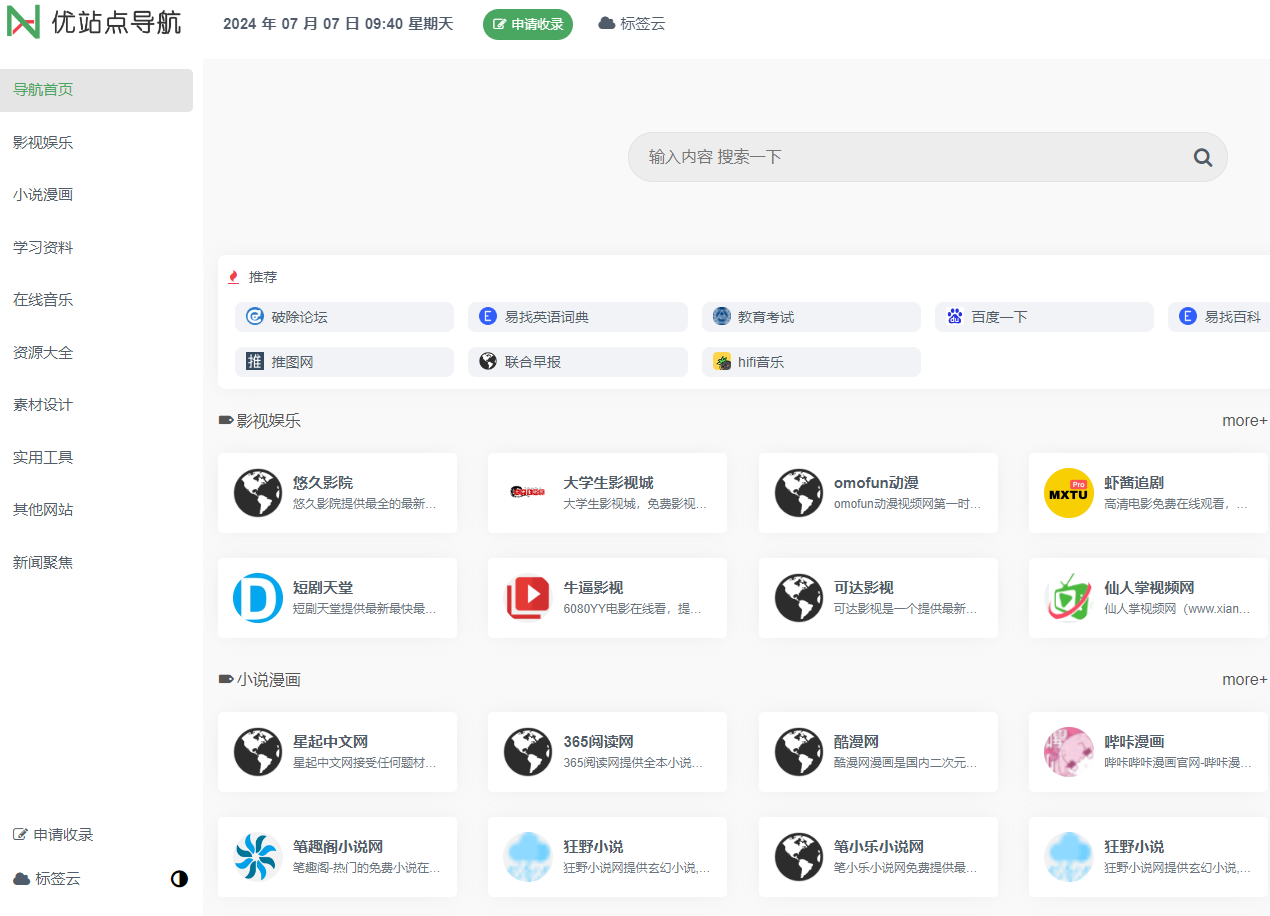Open the 短剧天堂 card title
Viewport: 1270px width, 916px height.
click(x=323, y=588)
